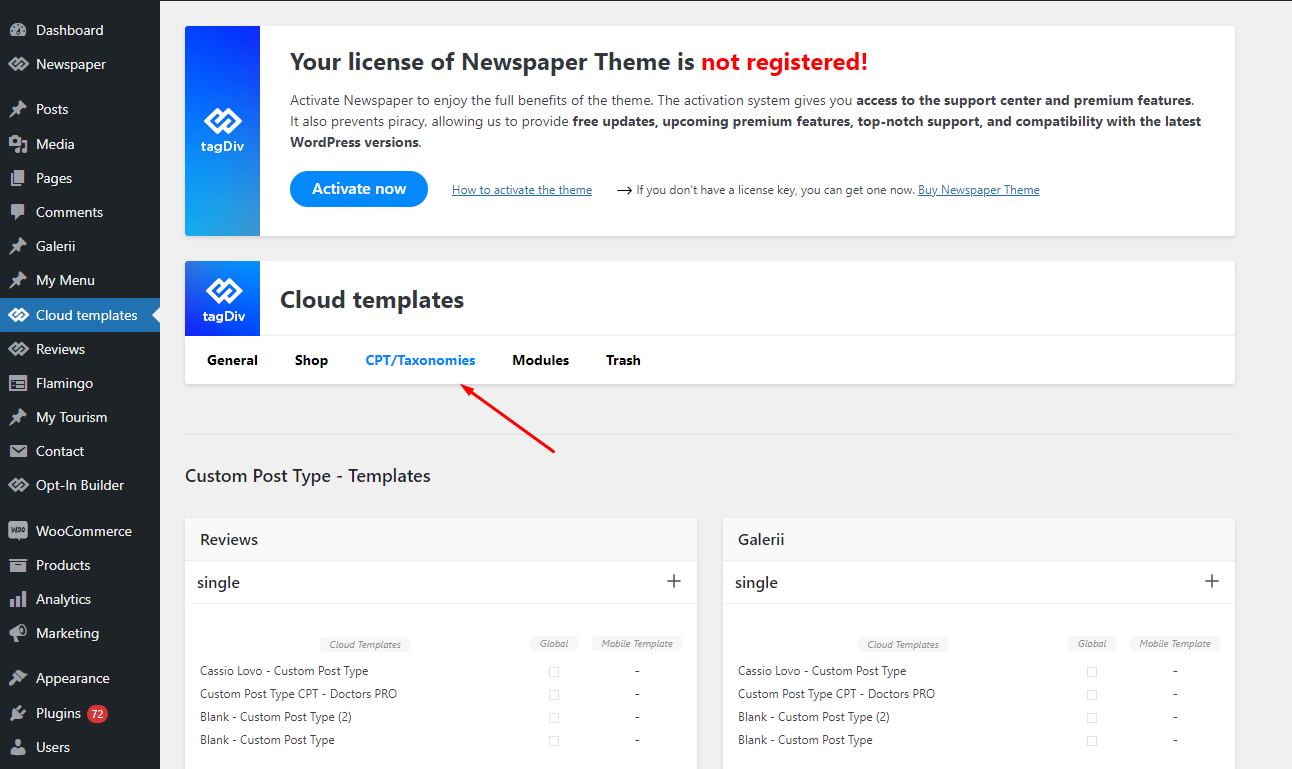Toggle Global for Galerii Blank Custom Post Type (2)

(1092, 718)
